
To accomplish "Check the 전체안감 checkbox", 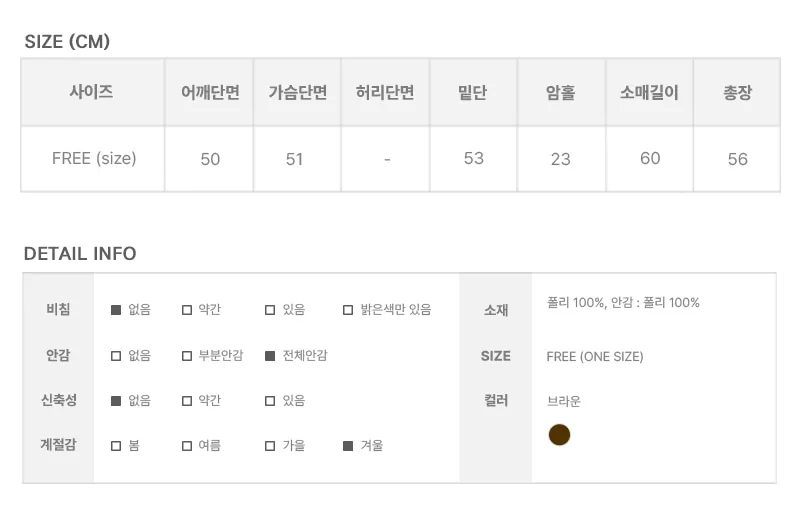I will (270, 356).
